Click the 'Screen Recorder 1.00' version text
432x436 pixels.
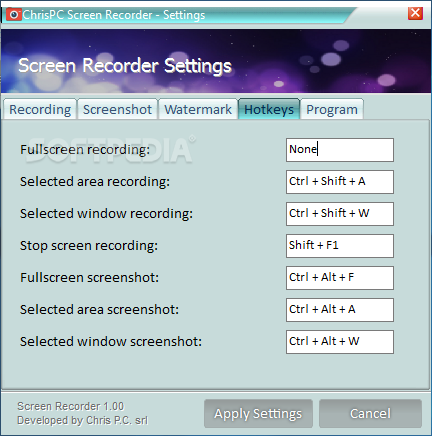71,406
